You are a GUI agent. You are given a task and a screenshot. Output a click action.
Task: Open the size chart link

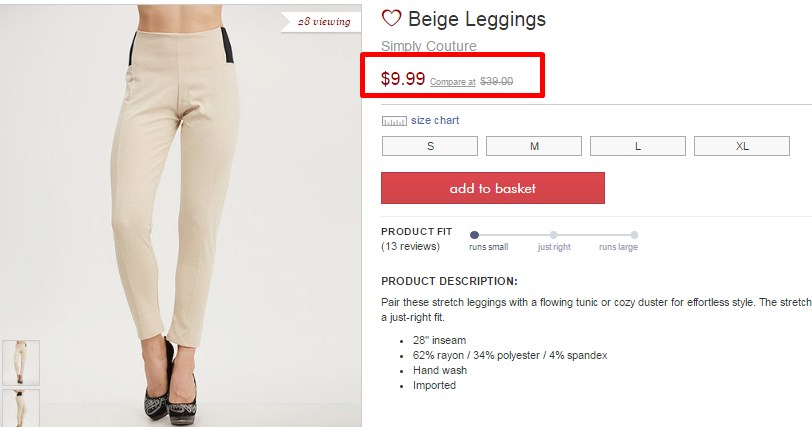pos(435,120)
